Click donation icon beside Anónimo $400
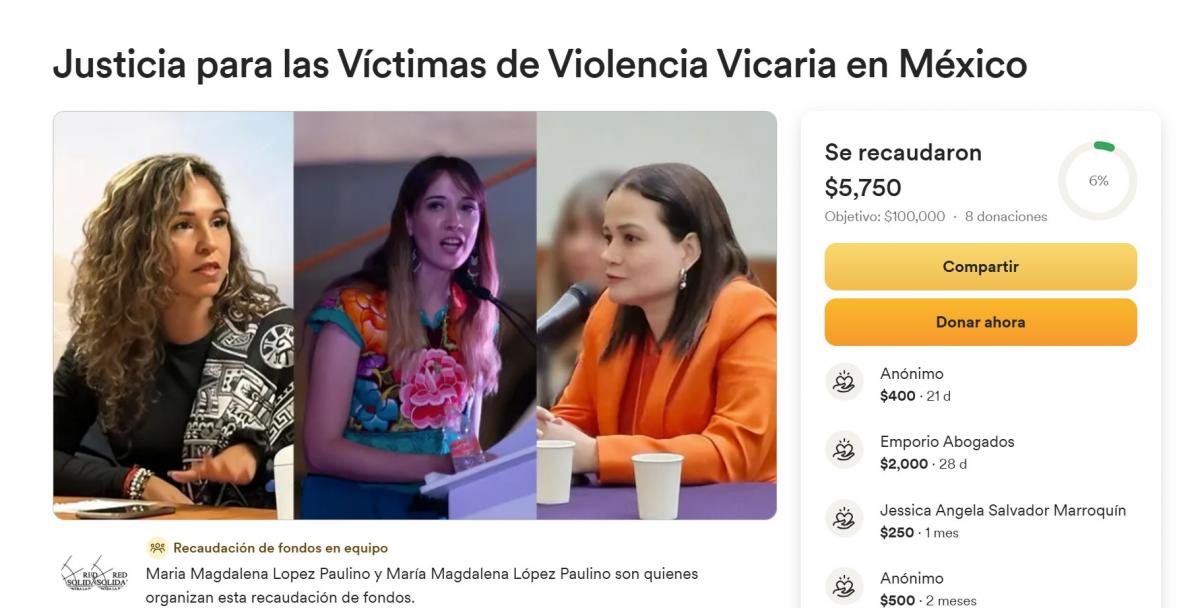 click(x=844, y=382)
